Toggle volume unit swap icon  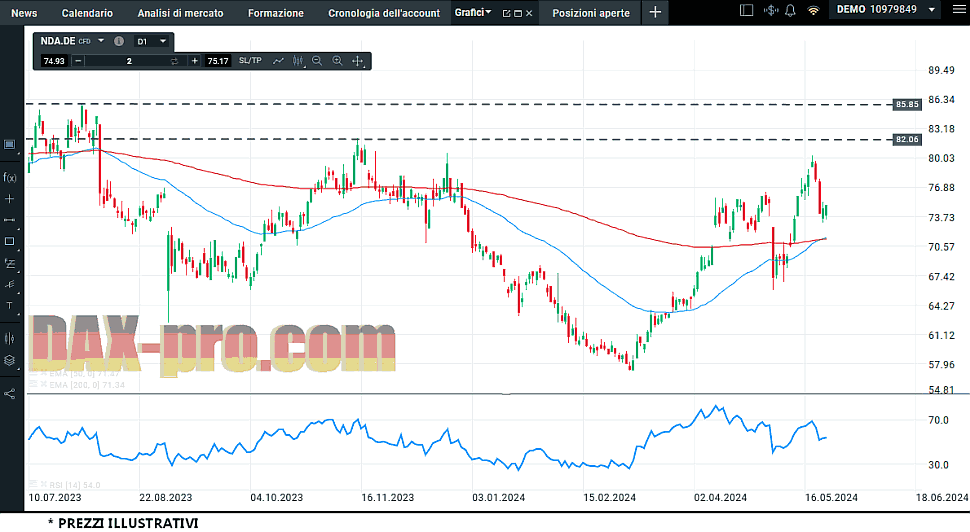coord(174,61)
